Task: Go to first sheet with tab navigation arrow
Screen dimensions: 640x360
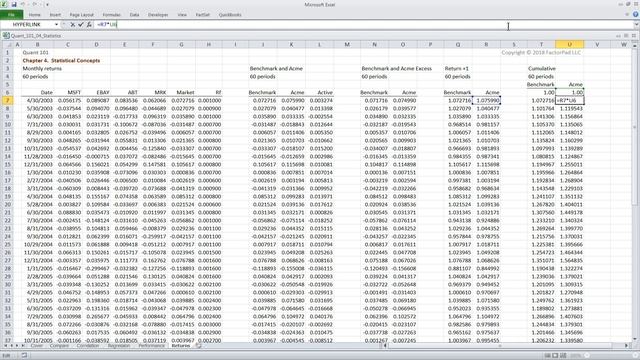Action: pos(5,346)
